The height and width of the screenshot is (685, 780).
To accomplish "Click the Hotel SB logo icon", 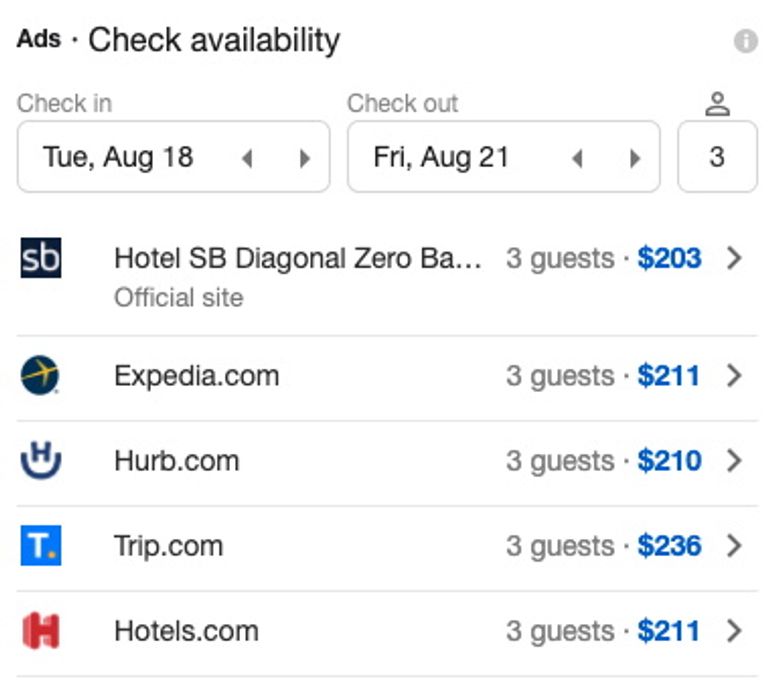I will point(41,258).
